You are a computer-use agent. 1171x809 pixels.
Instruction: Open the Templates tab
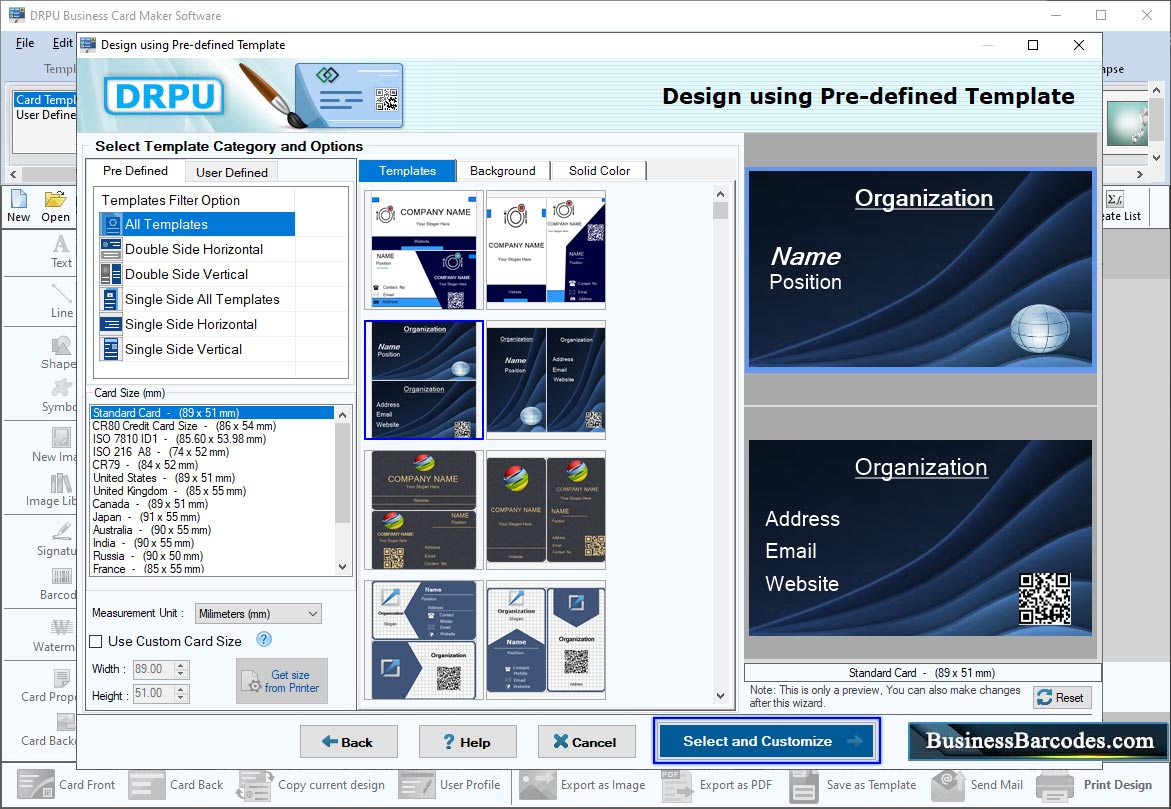[407, 170]
